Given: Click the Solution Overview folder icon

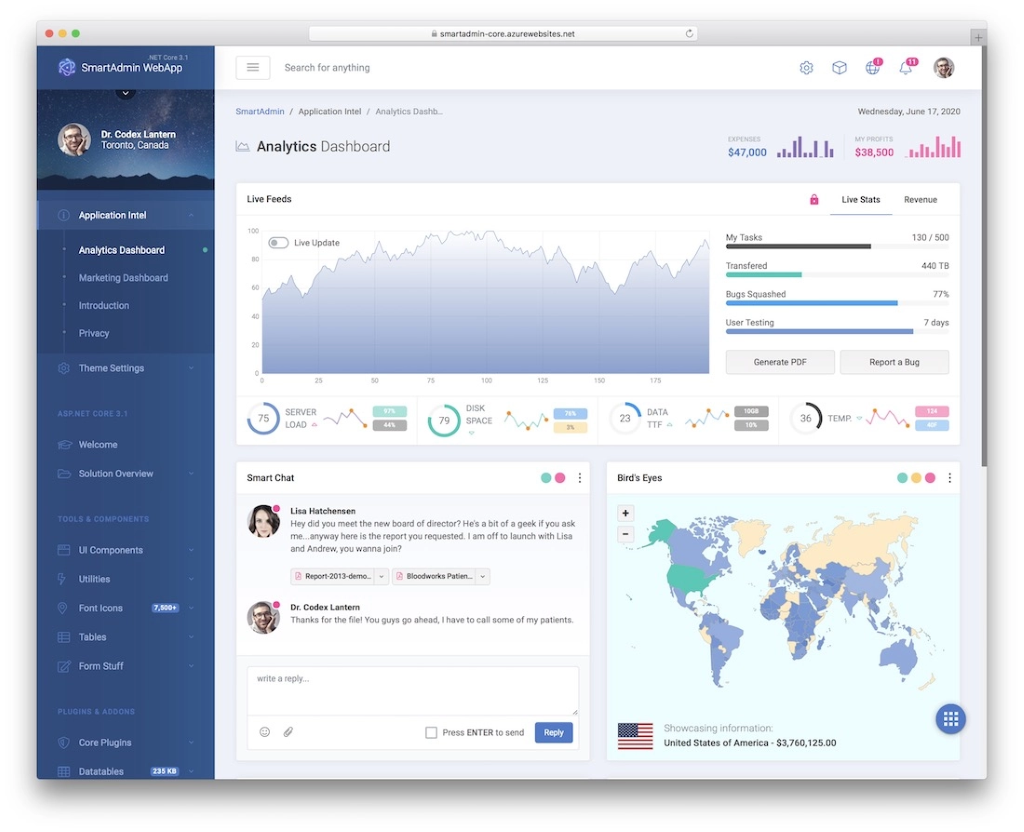Looking at the screenshot, I should click(64, 473).
